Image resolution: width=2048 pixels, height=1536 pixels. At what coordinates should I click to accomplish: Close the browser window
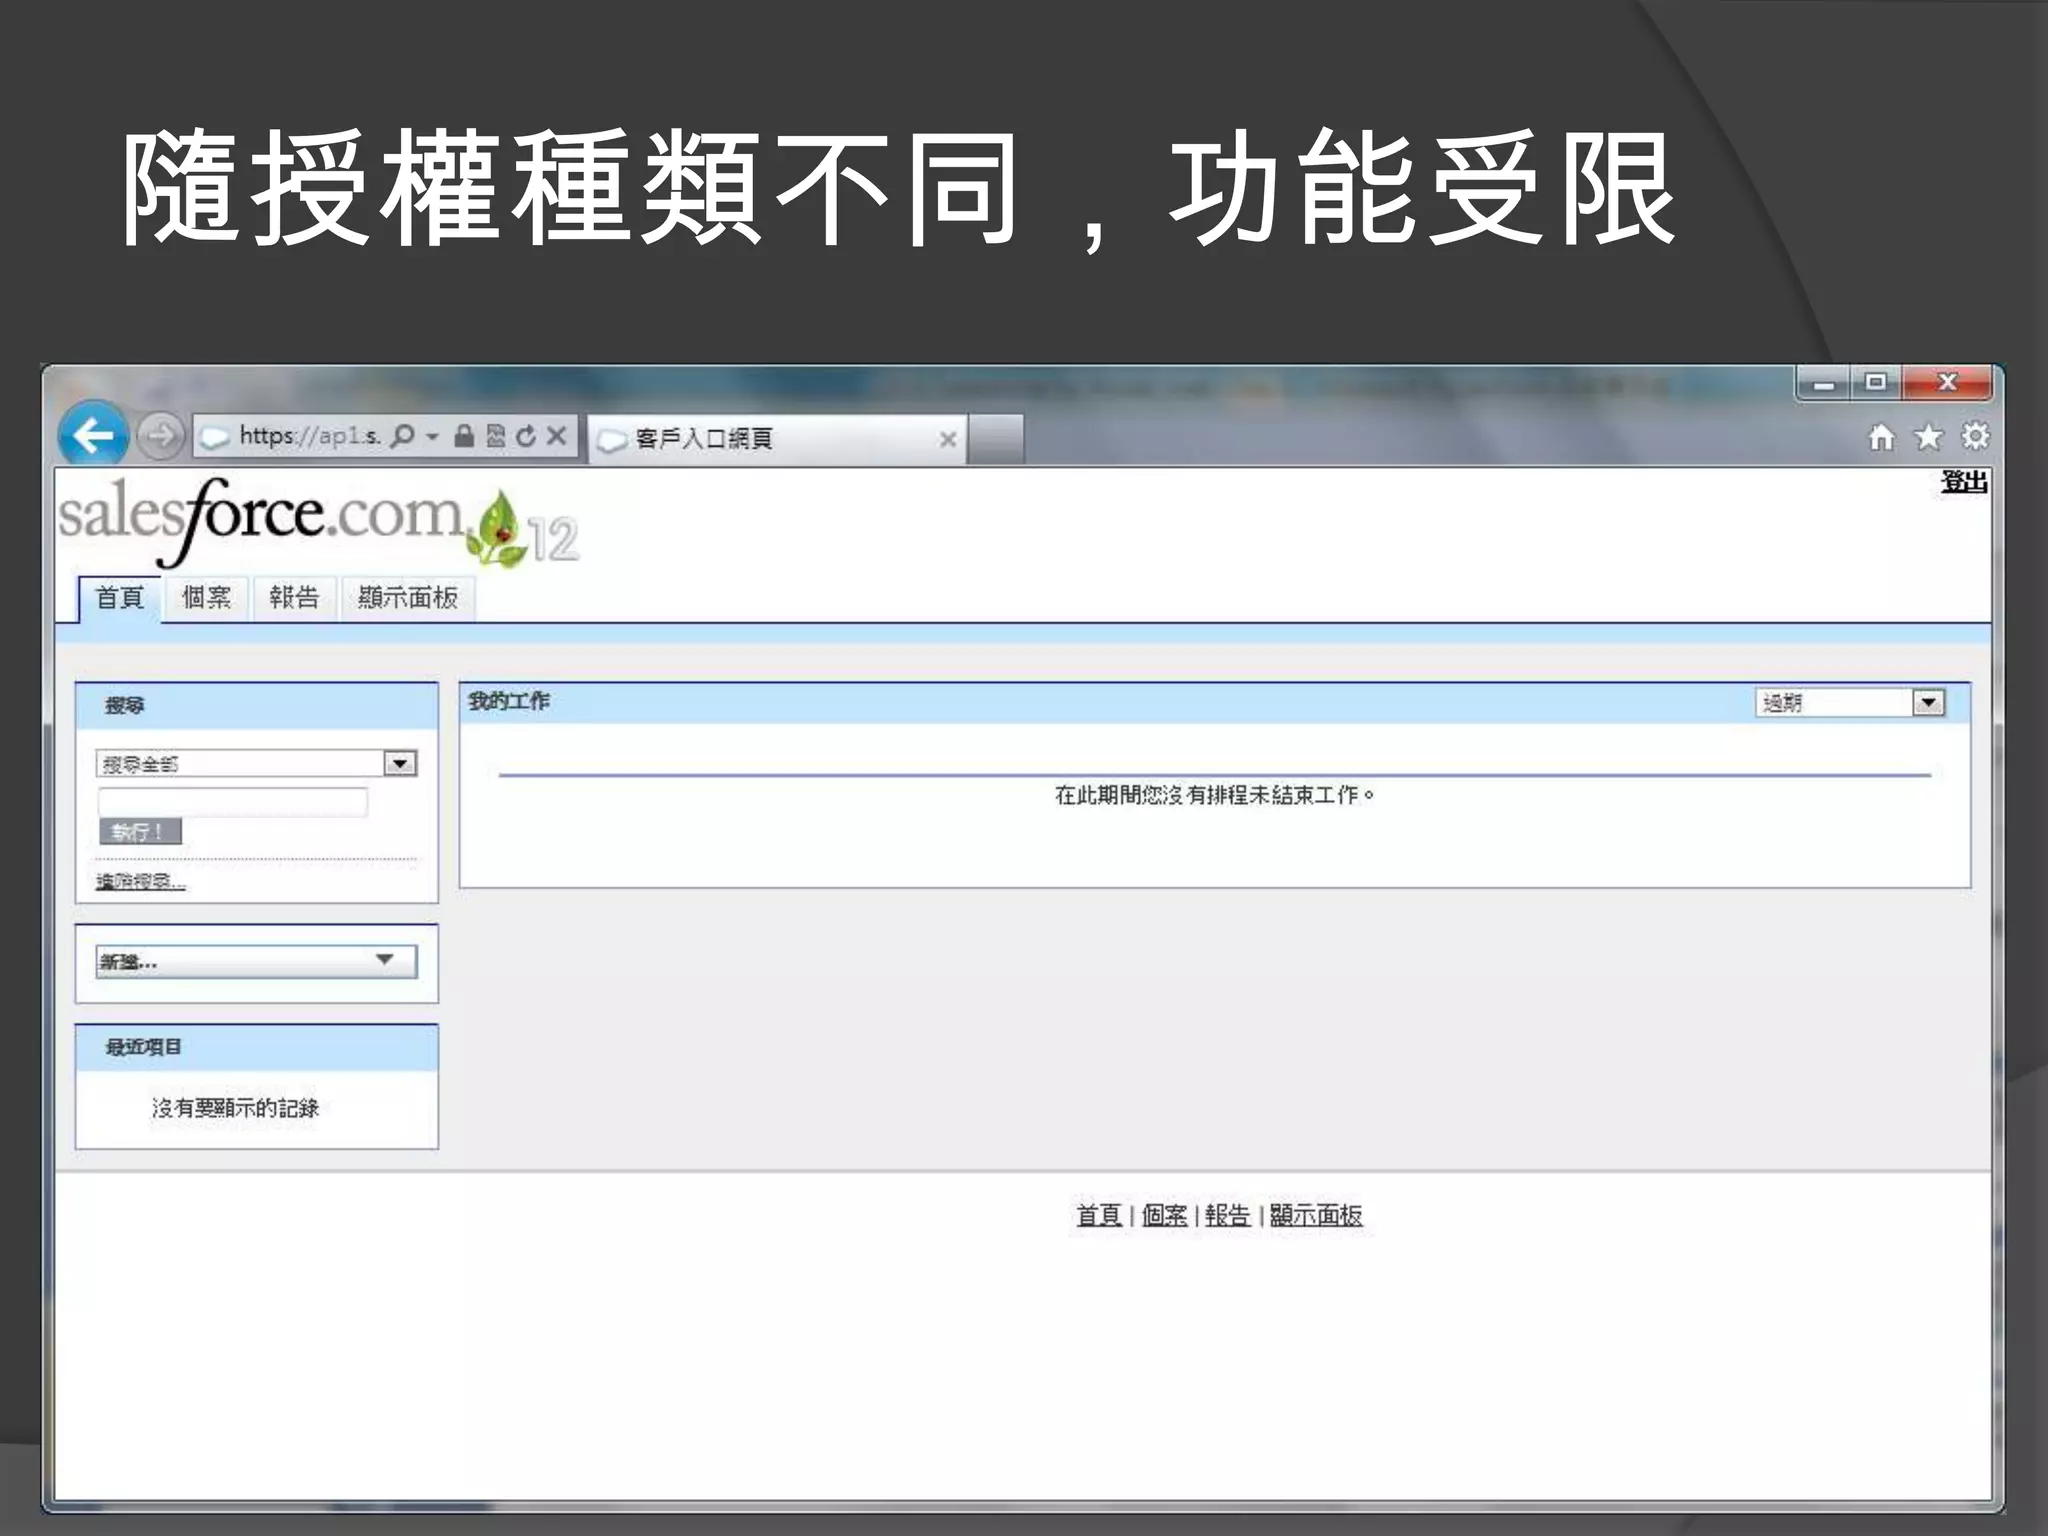(1947, 383)
